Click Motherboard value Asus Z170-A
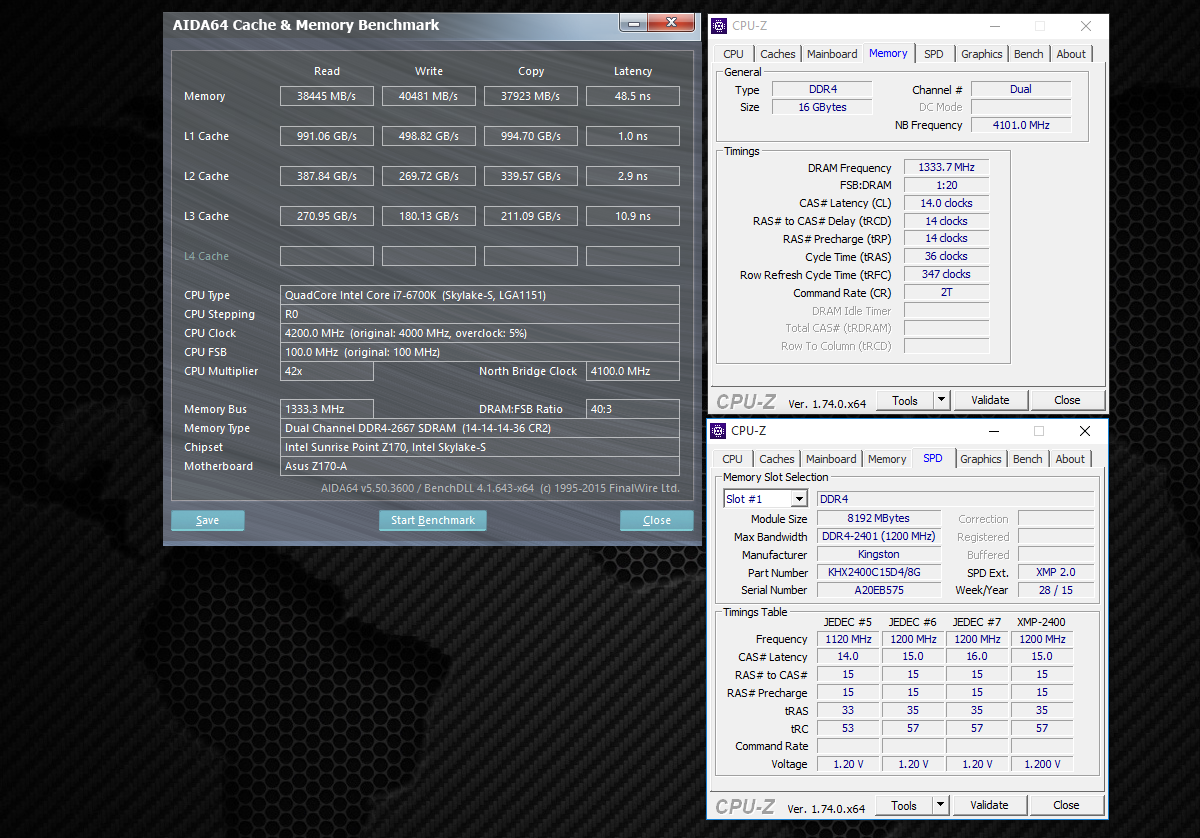Viewport: 1200px width, 838px height. click(x=480, y=466)
